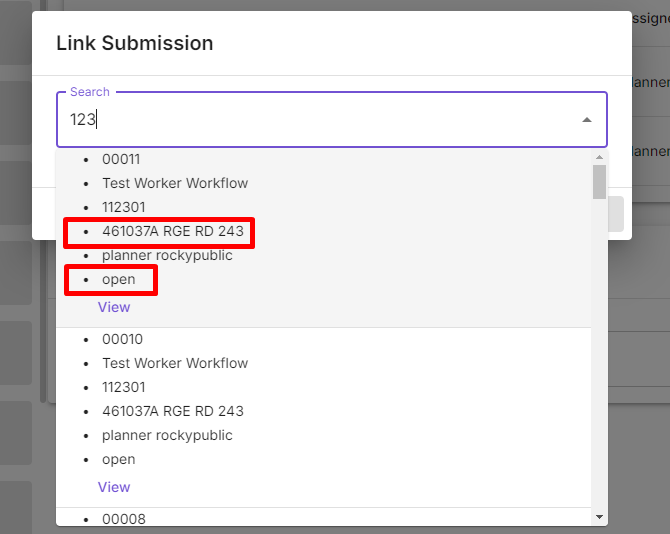670x534 pixels.
Task: Pick planner rockypublic in the 00011 entry
Action: pyautogui.click(x=167, y=255)
